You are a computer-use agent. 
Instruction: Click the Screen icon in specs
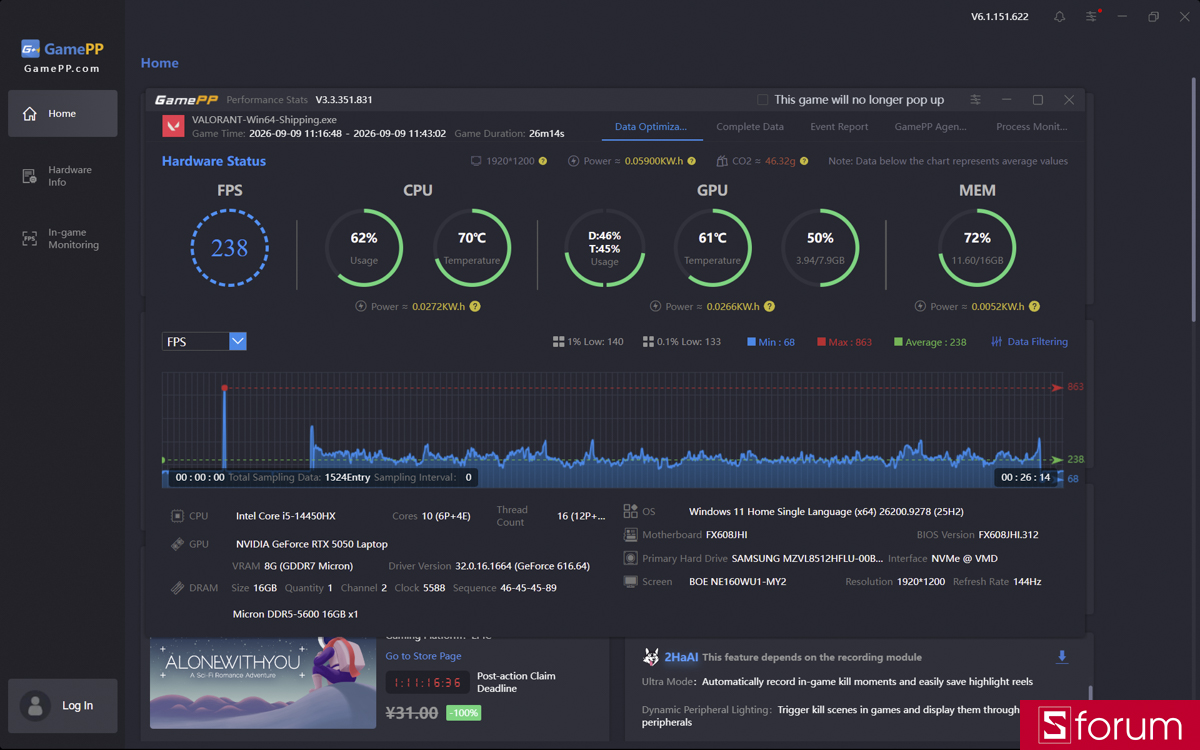click(x=630, y=581)
